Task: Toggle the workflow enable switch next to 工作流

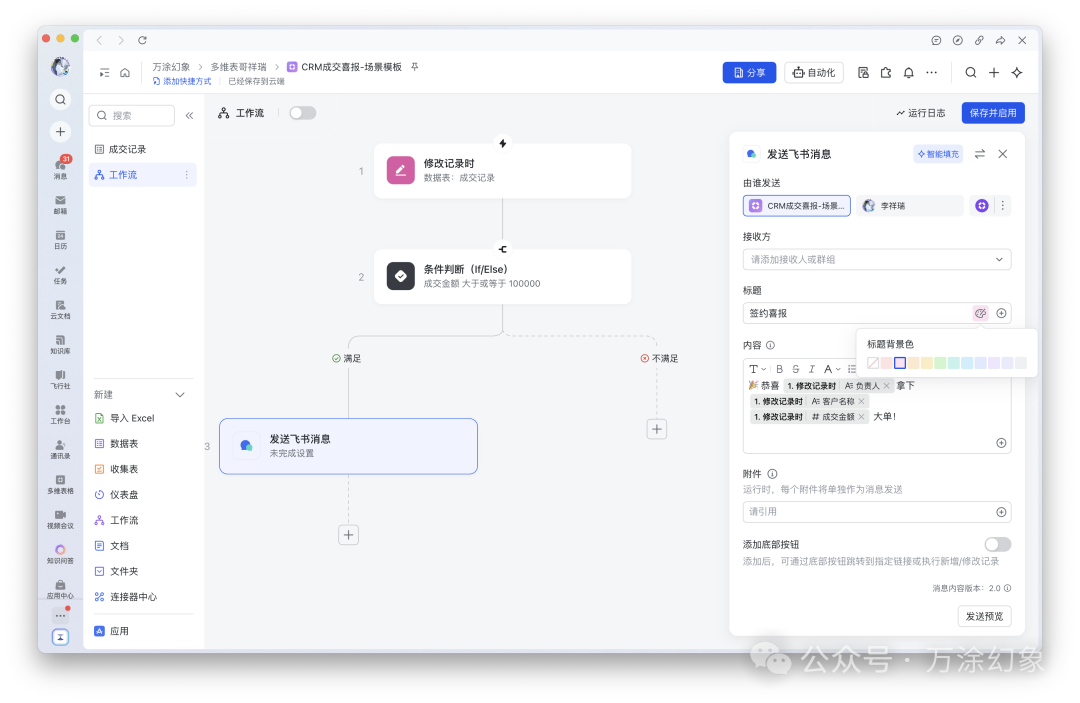Action: (x=303, y=113)
